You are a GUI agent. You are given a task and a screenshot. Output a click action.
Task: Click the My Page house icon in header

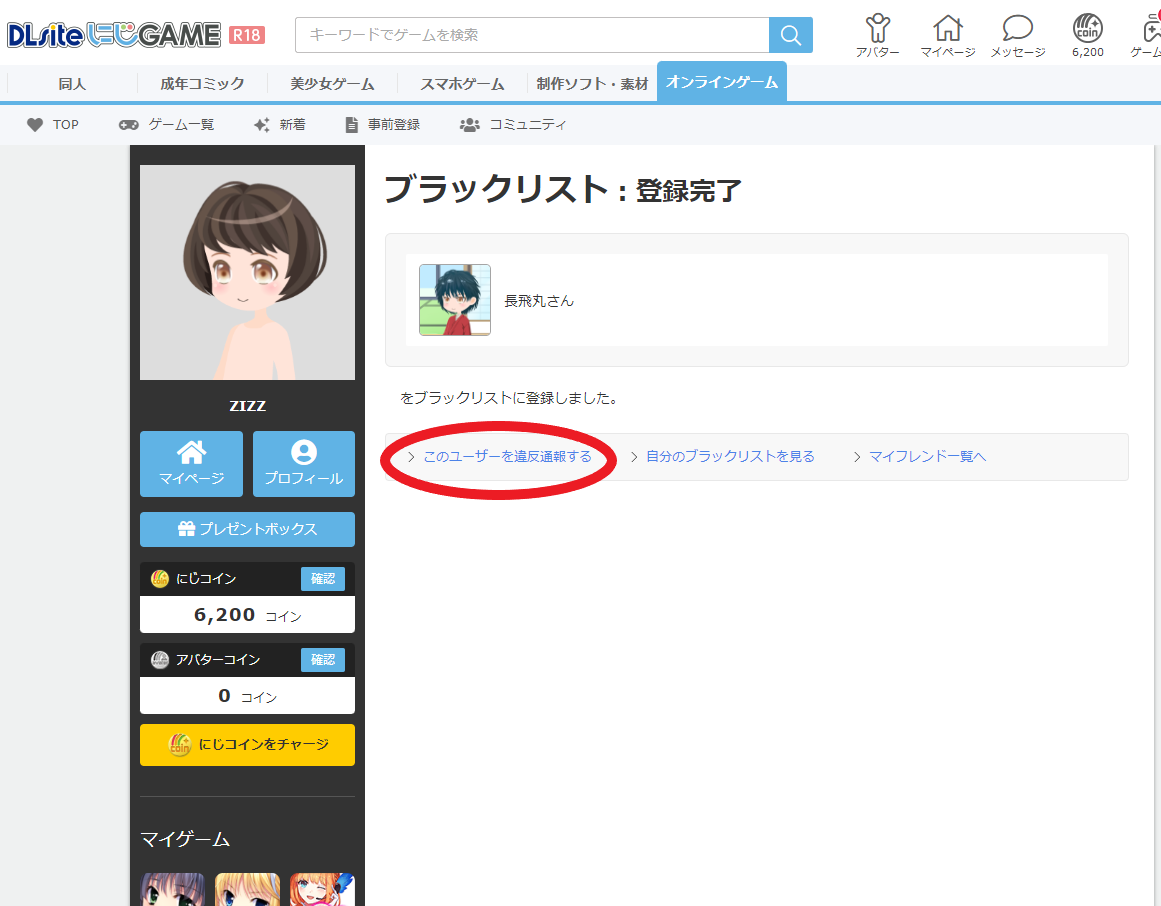947,35
